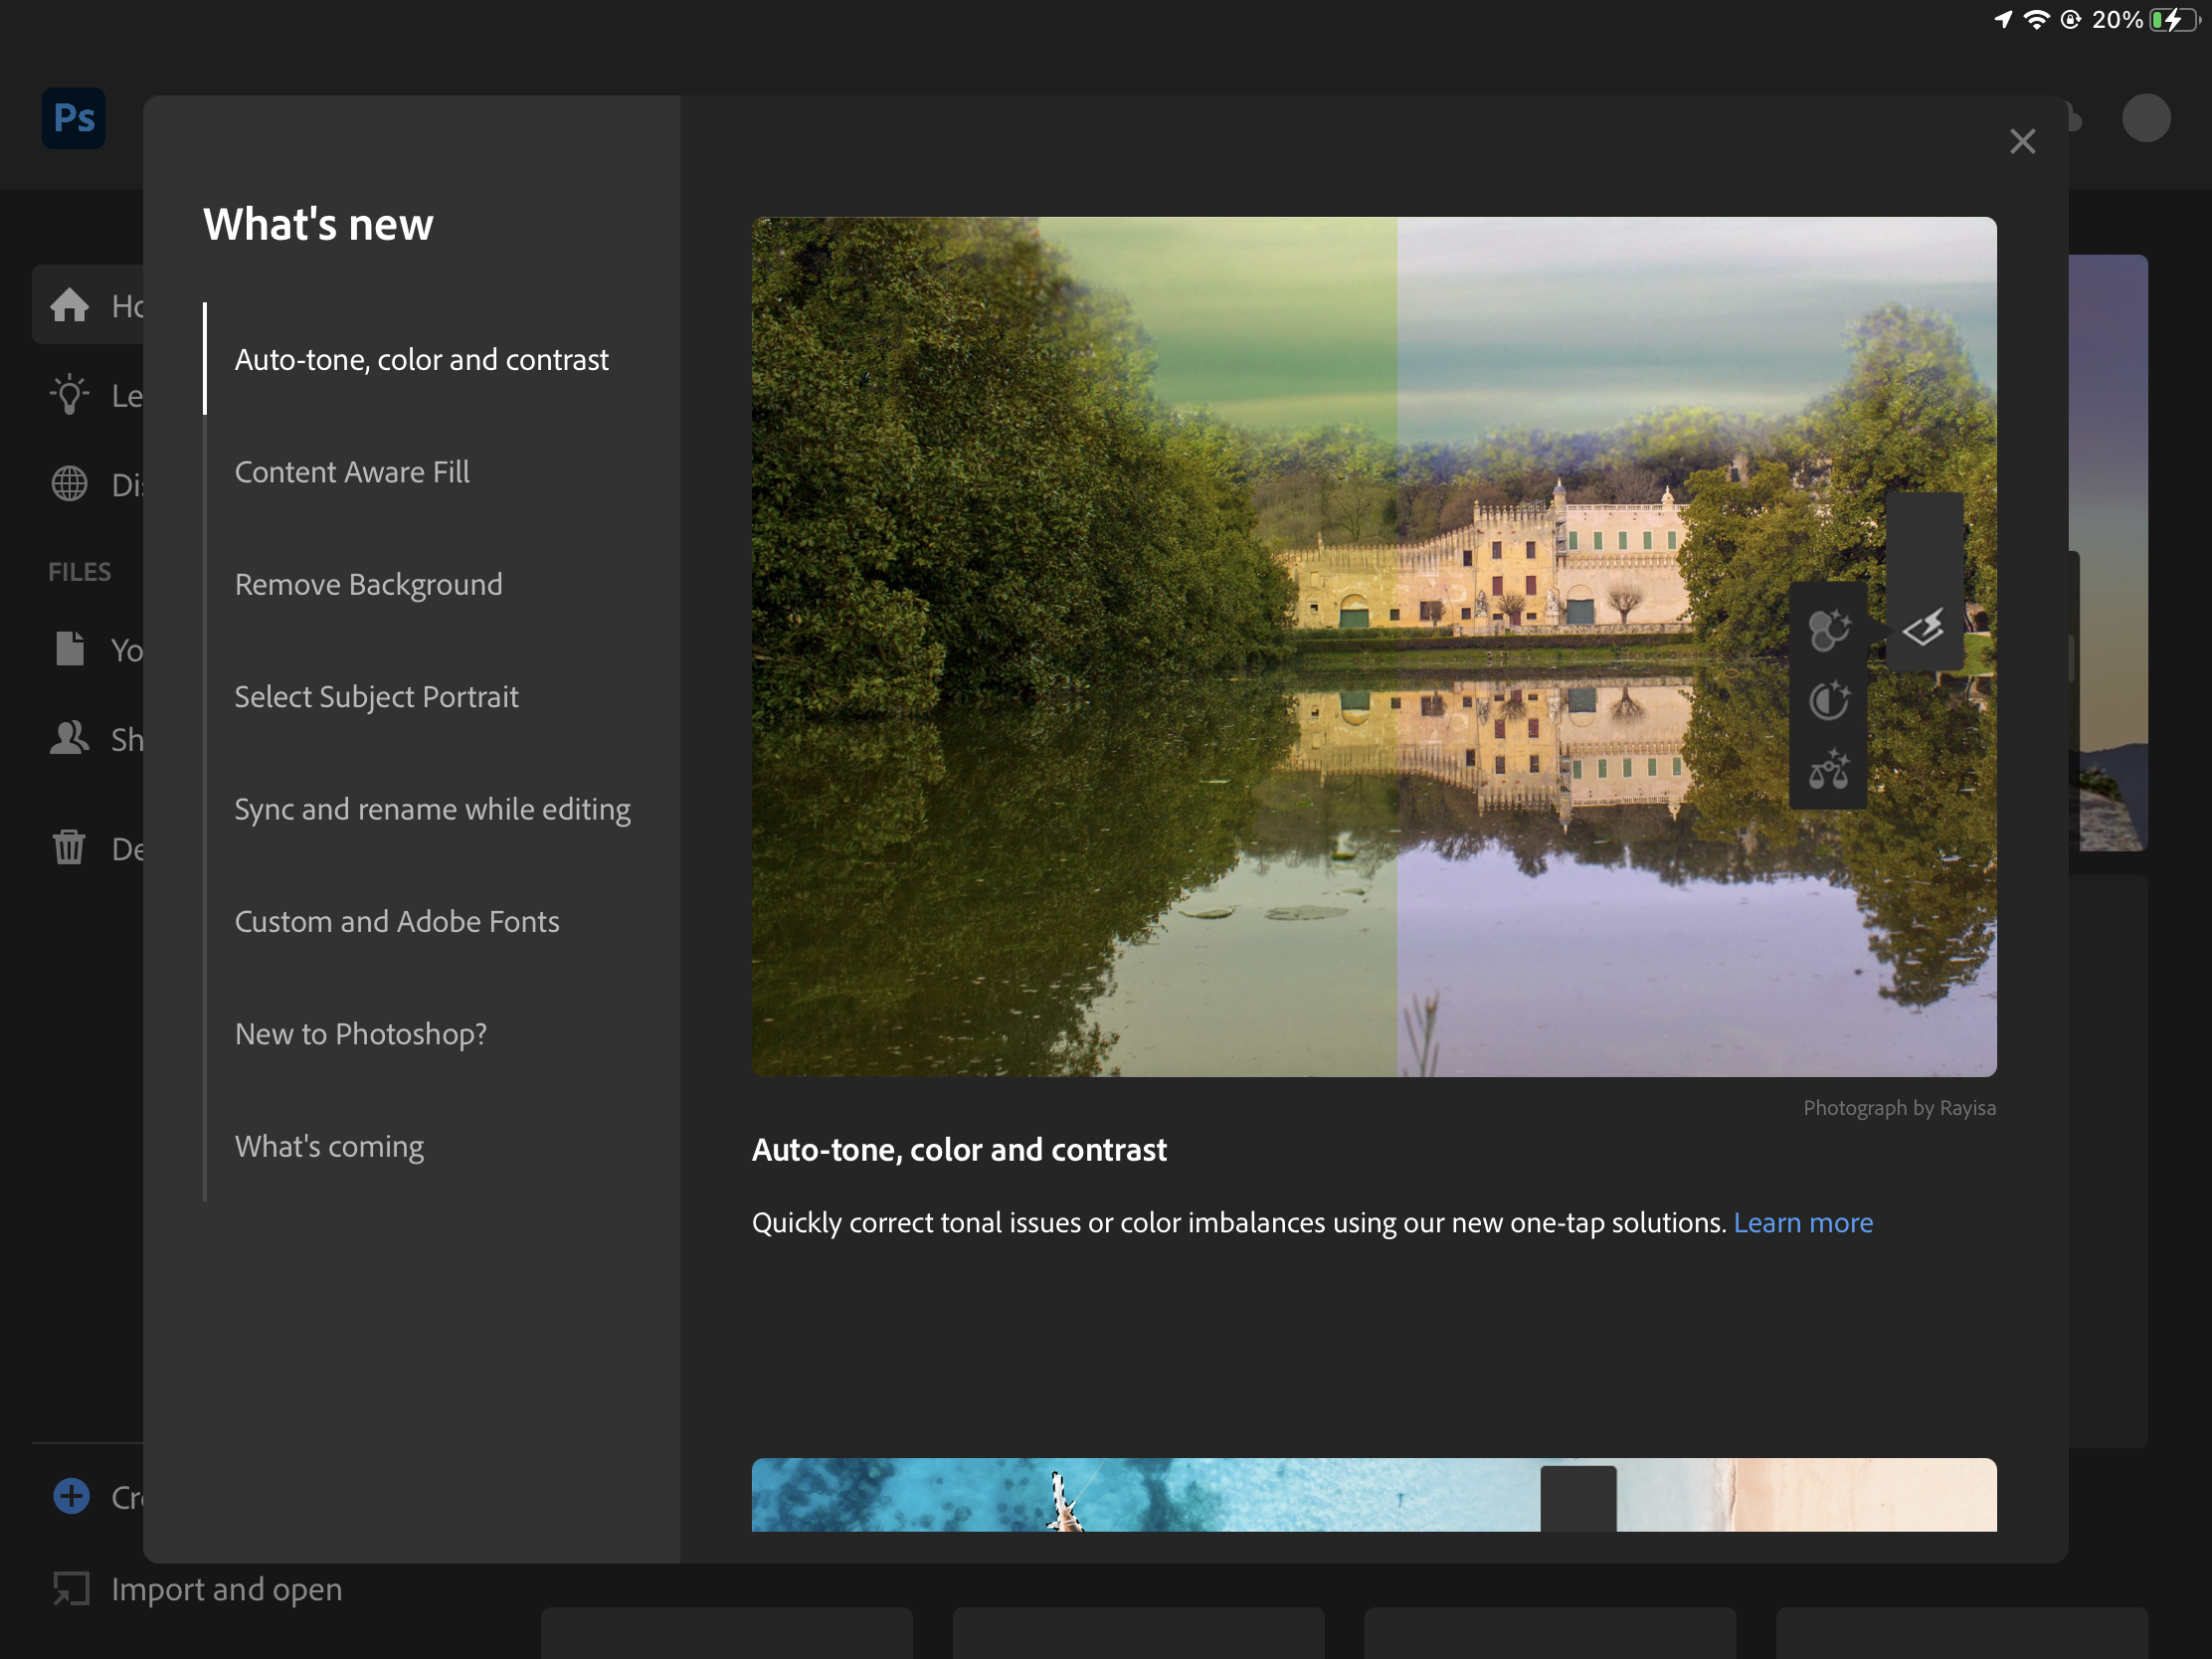The image size is (2212, 1659).
Task: Click the Import and open icon
Action: click(x=71, y=1588)
